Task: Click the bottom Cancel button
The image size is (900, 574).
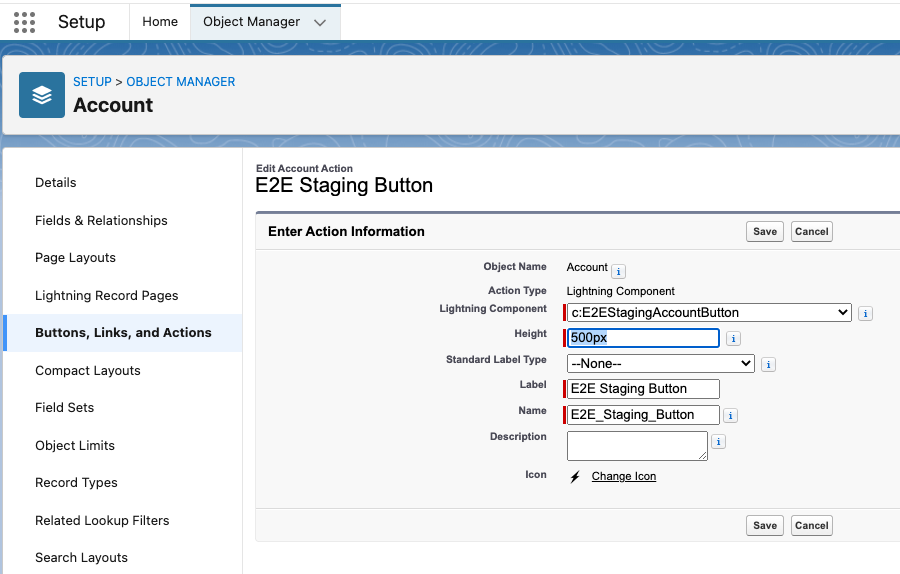Action: tap(811, 525)
